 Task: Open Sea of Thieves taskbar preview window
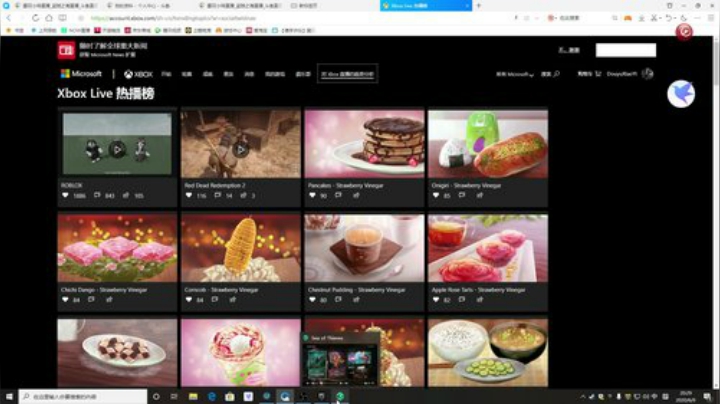pos(340,359)
